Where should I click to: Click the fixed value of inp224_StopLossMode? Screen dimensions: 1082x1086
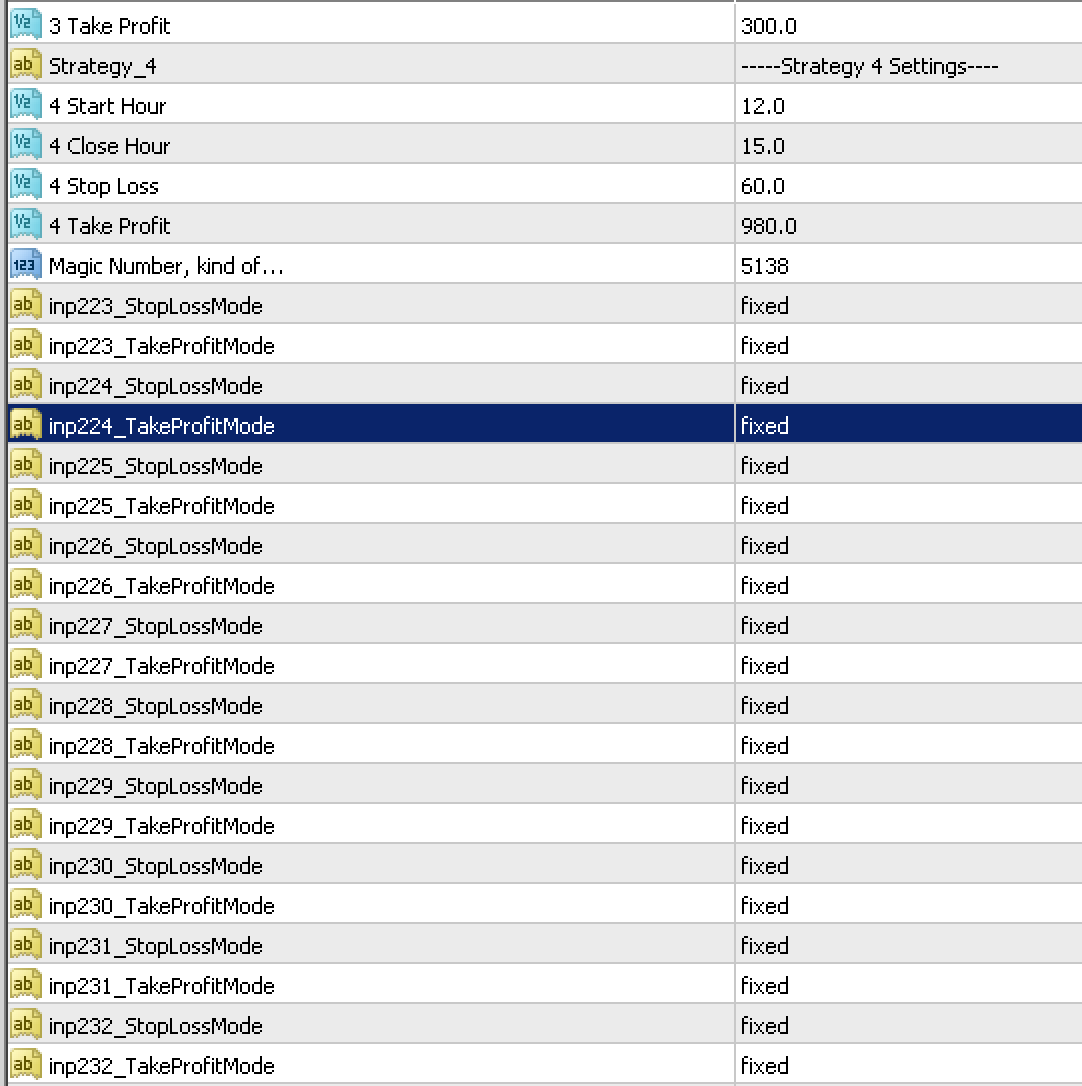(x=765, y=386)
